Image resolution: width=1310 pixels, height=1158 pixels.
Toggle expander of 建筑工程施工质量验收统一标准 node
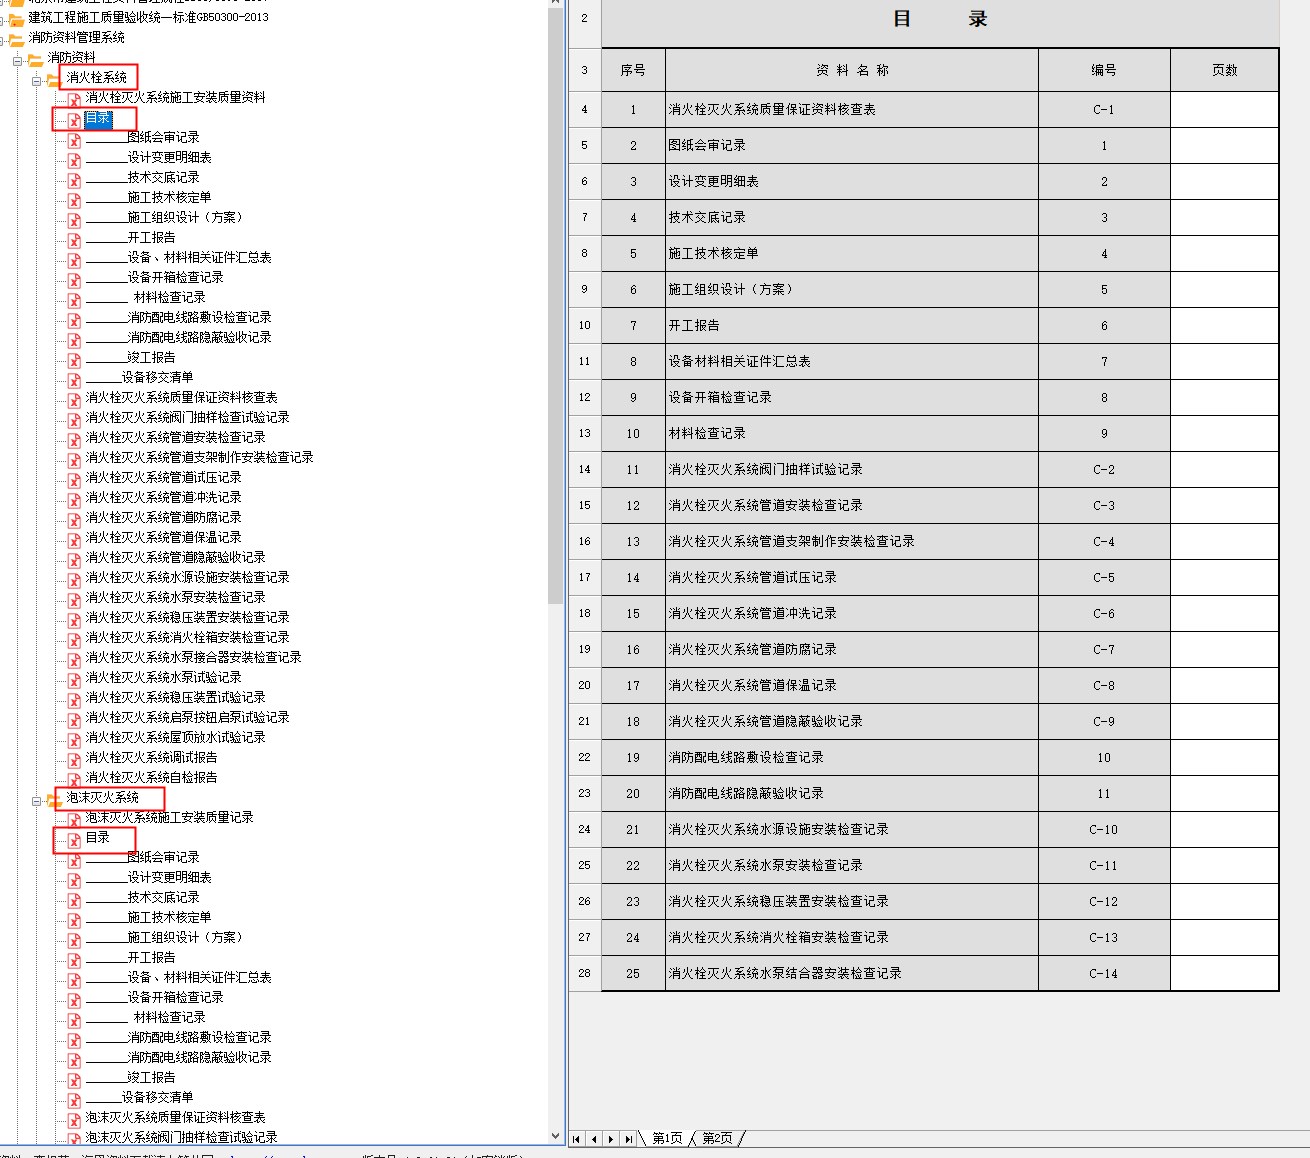2,21
